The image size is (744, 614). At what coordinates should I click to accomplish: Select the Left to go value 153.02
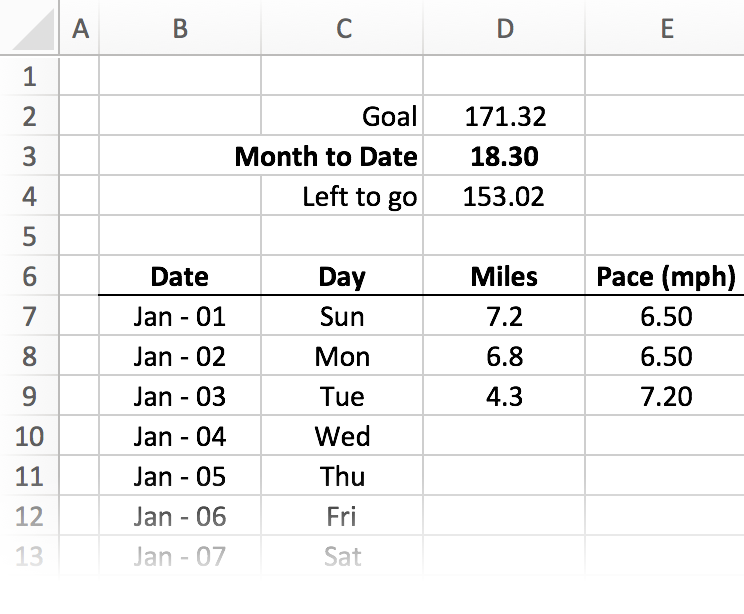click(x=504, y=195)
